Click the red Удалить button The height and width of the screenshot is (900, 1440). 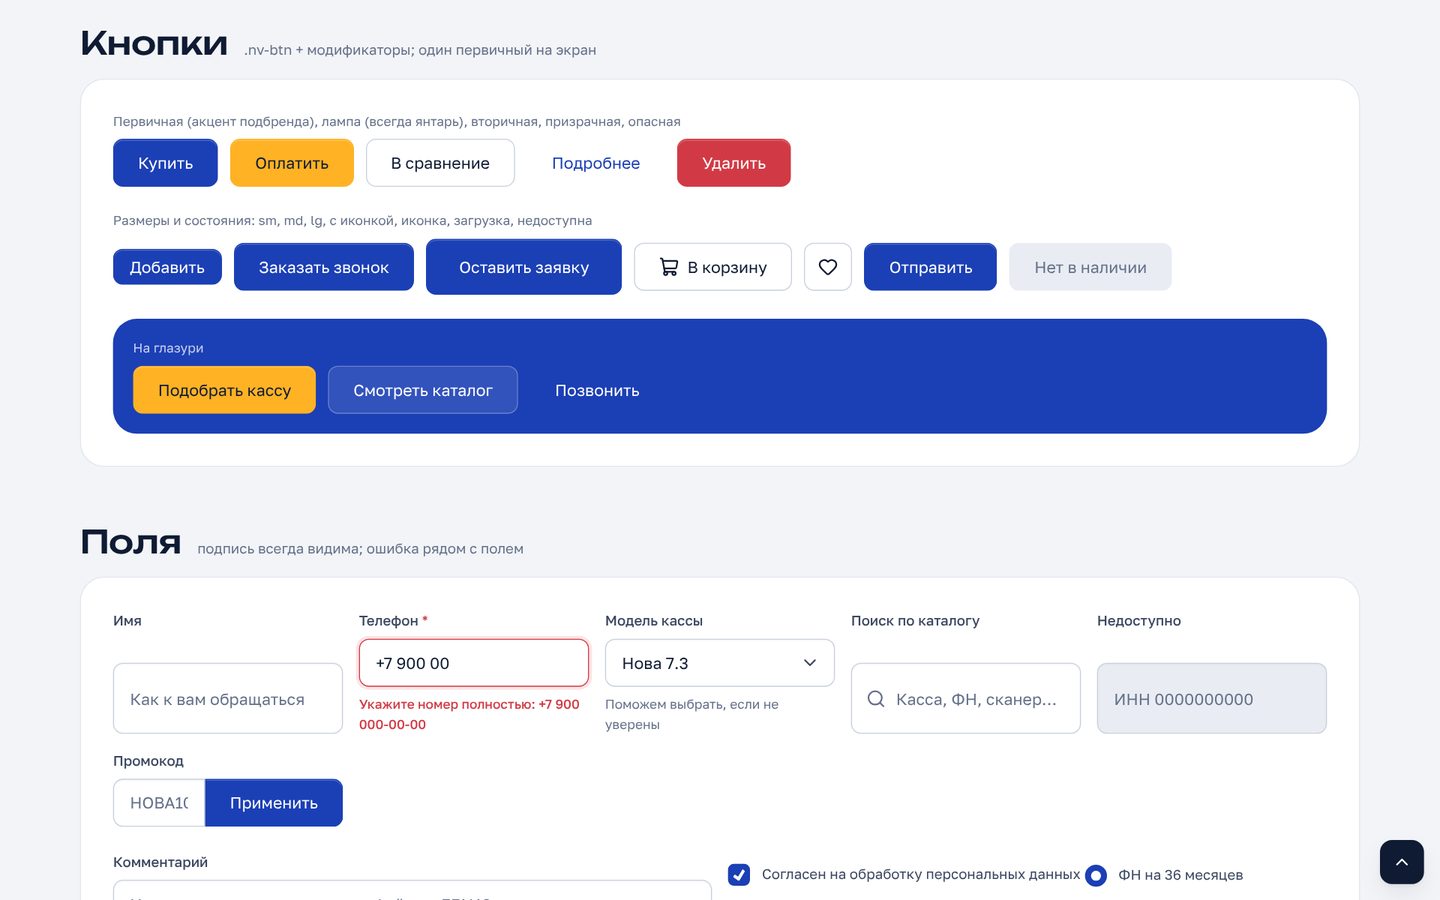734,163
